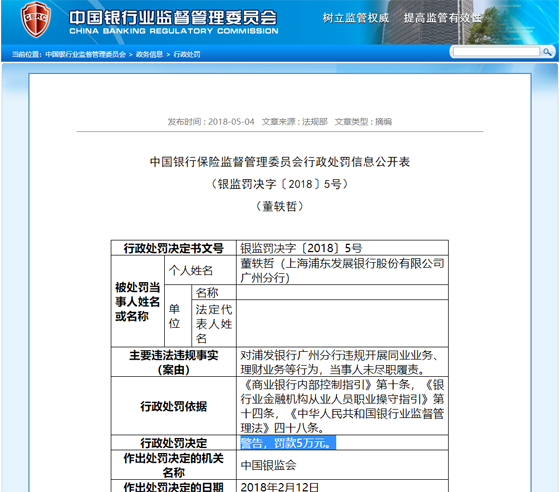Click the article title 行政处罚信息公开表
560x492 pixels.
click(280, 162)
